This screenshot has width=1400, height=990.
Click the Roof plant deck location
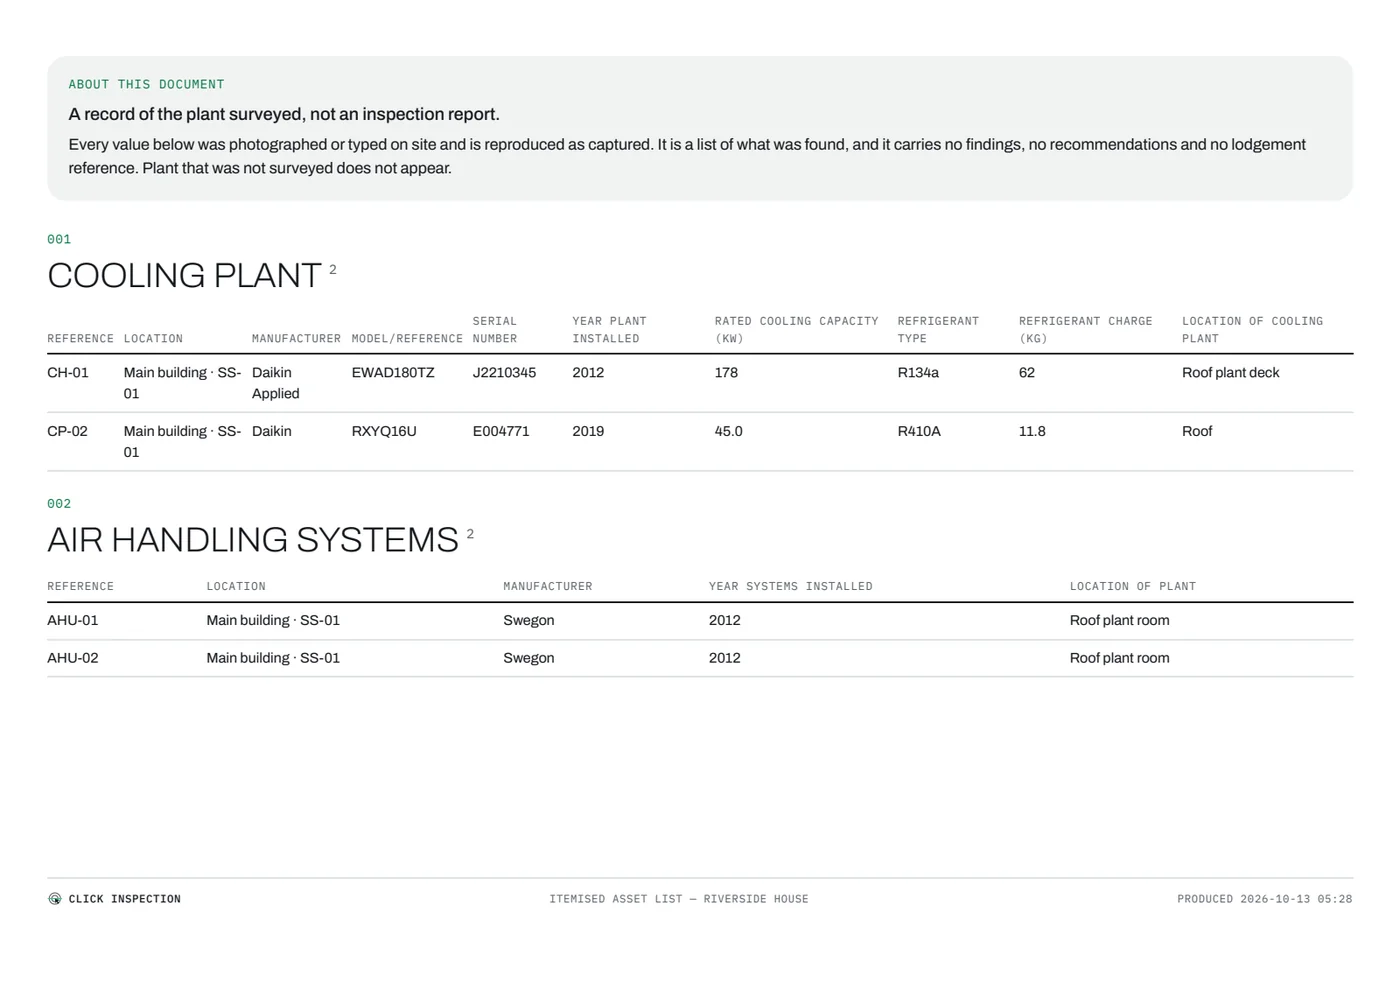pyautogui.click(x=1231, y=373)
